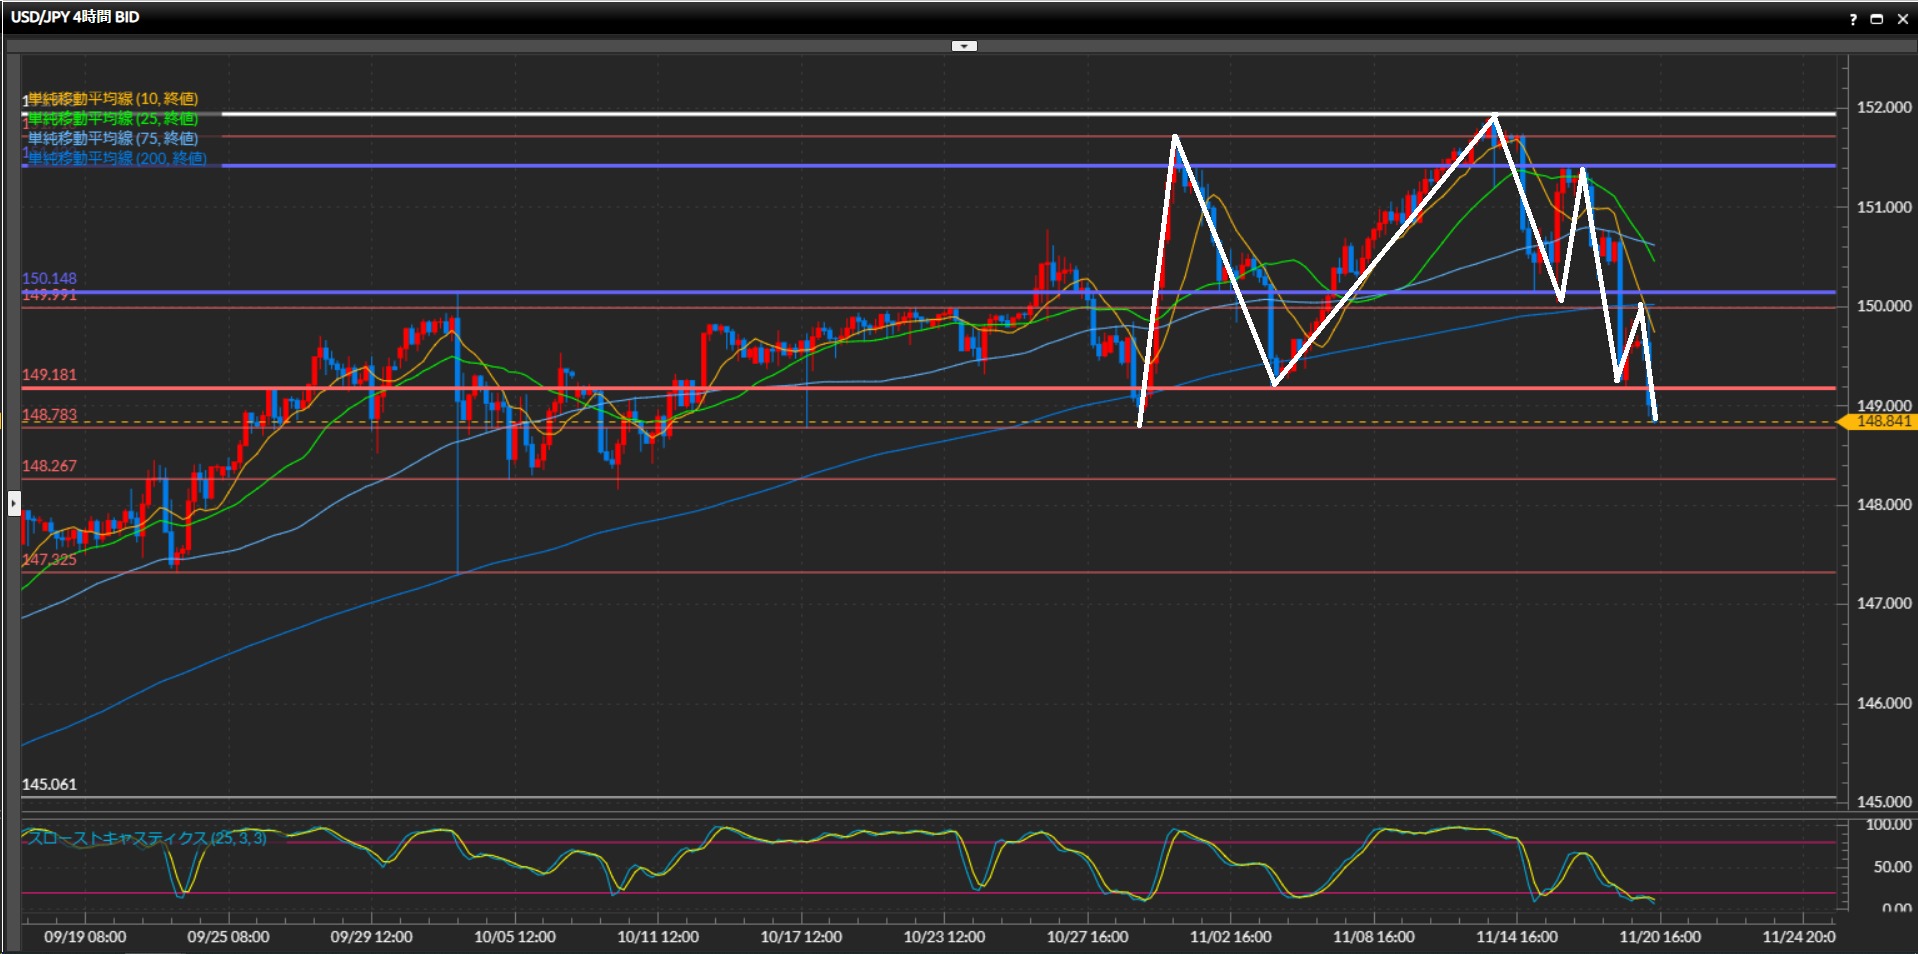Image resolution: width=1918 pixels, height=954 pixels.
Task: Click the 単純移動平均線 (25, 終値) indicator label
Action: tap(112, 119)
